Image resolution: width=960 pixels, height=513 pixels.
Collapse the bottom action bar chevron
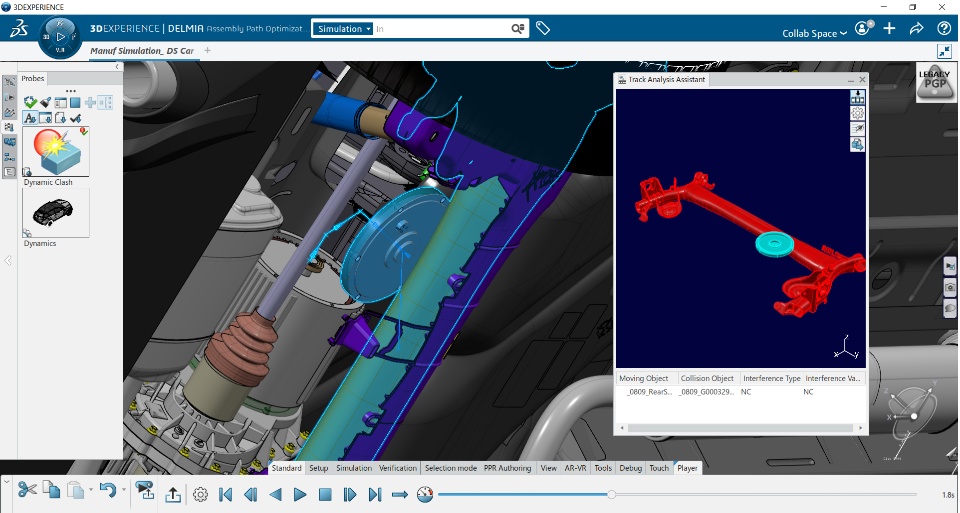(x=6, y=482)
